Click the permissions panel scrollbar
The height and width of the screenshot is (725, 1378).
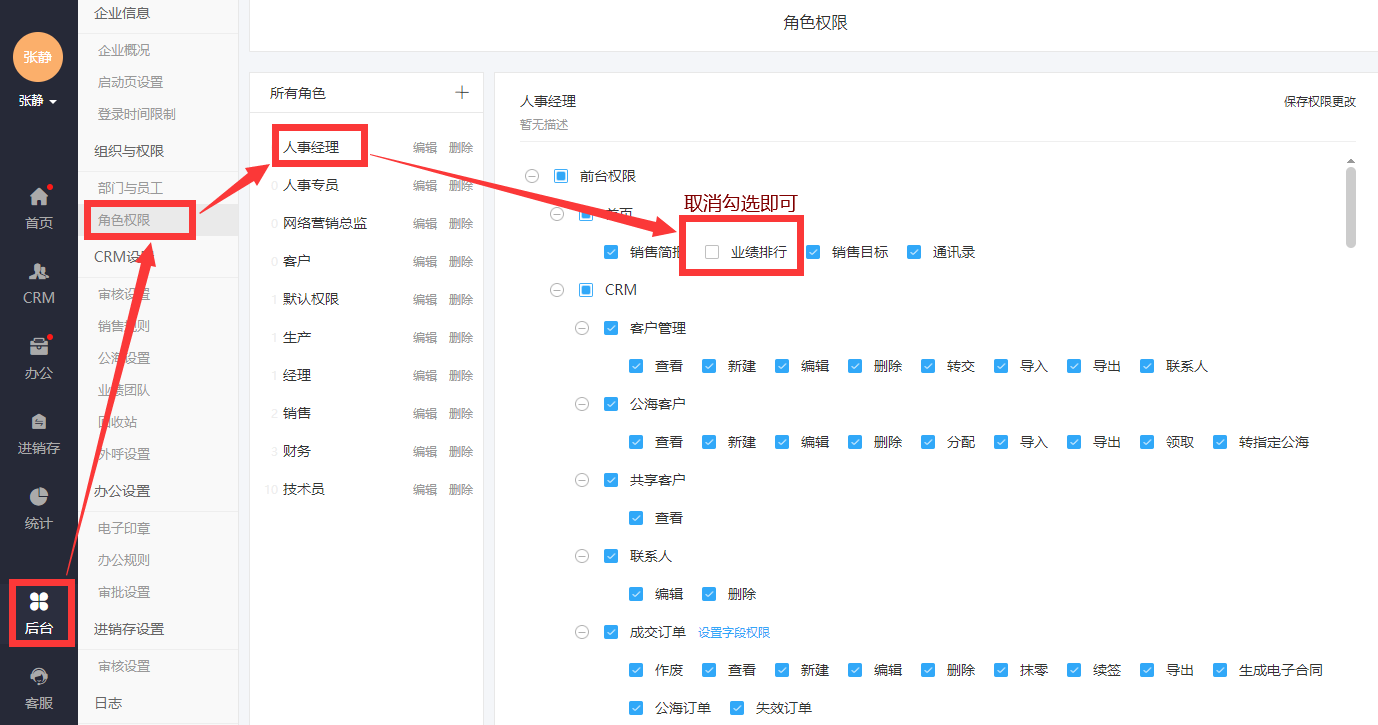click(x=1351, y=207)
